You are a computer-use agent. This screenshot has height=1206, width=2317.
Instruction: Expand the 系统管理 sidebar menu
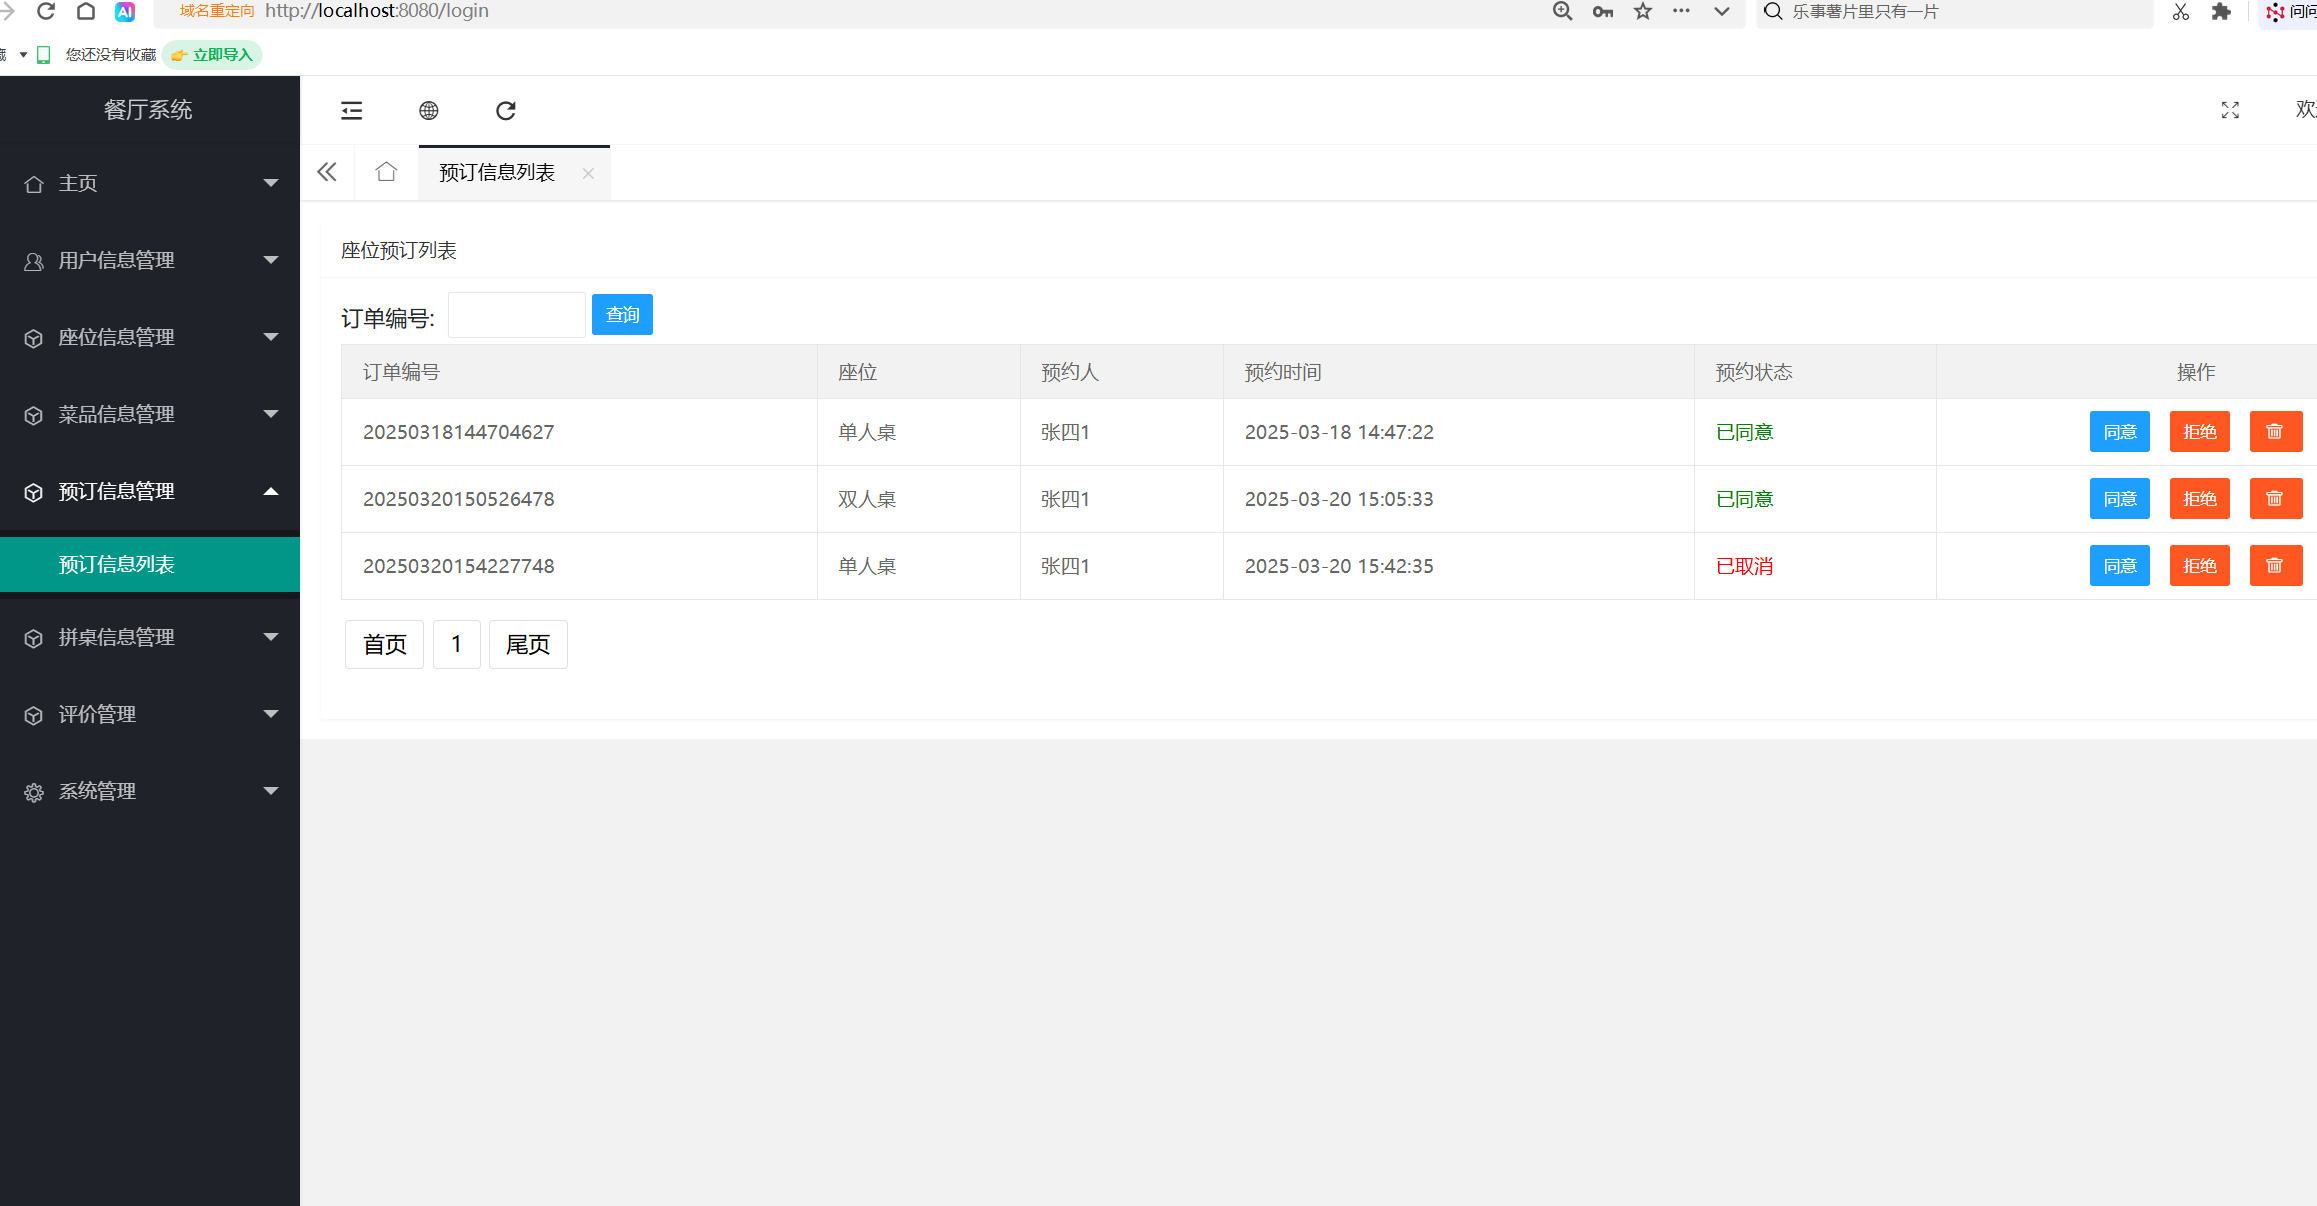click(150, 791)
